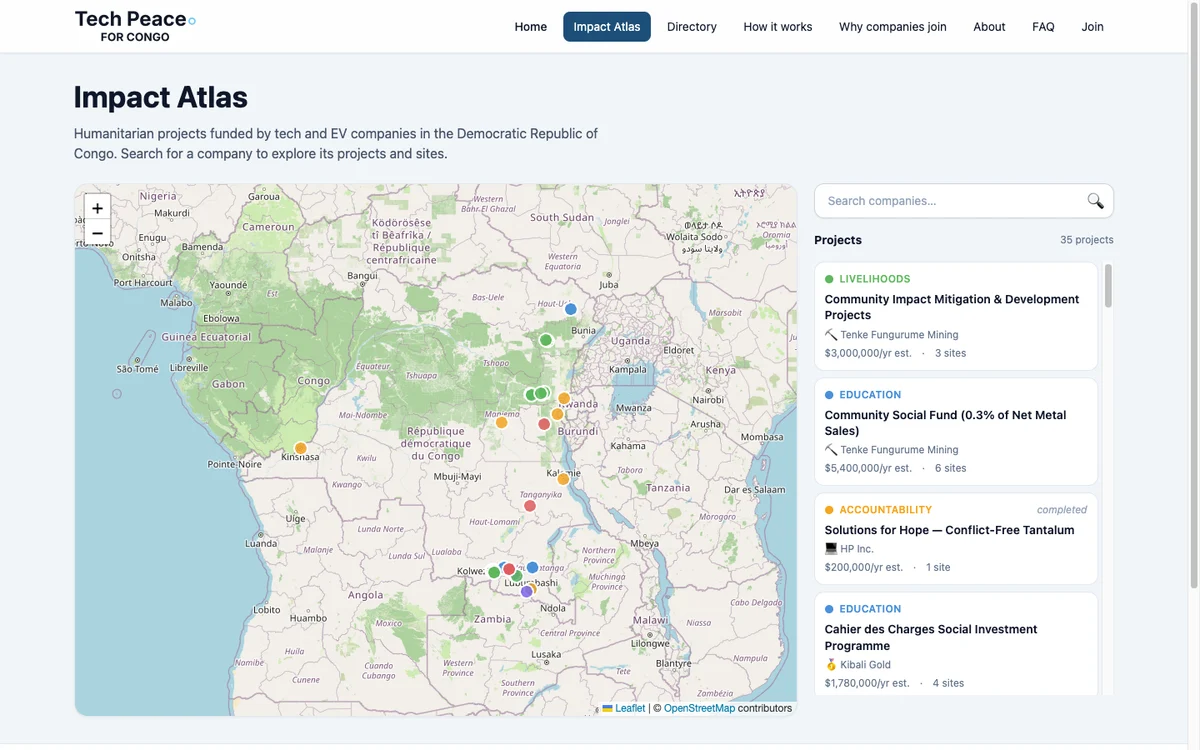The image size is (1200, 750).
Task: Open the About page
Action: pyautogui.click(x=989, y=27)
